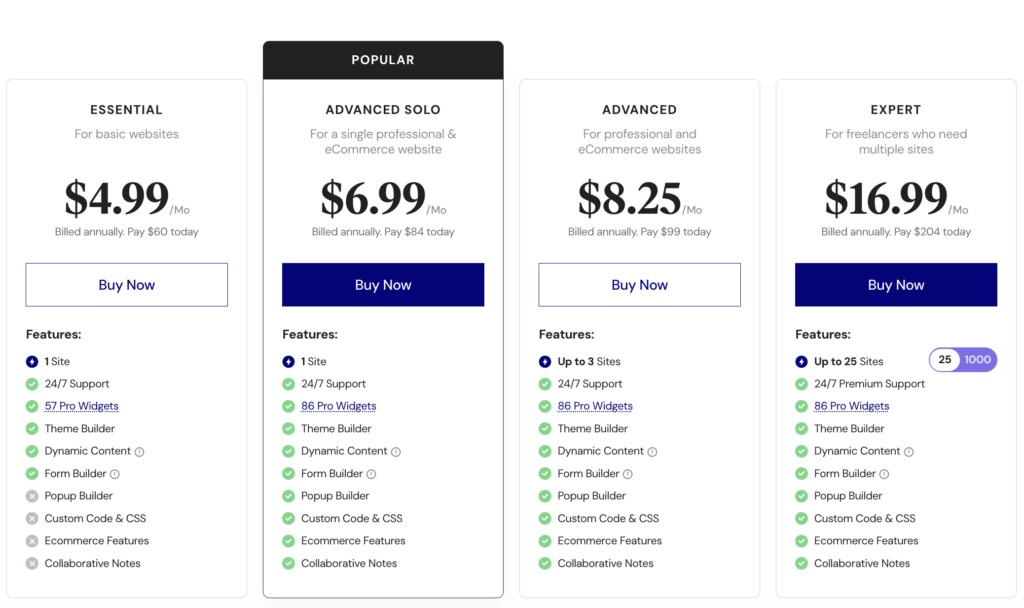The image size is (1024, 608).
Task: Open the 57 Pro Widgets link
Action: [x=81, y=405]
